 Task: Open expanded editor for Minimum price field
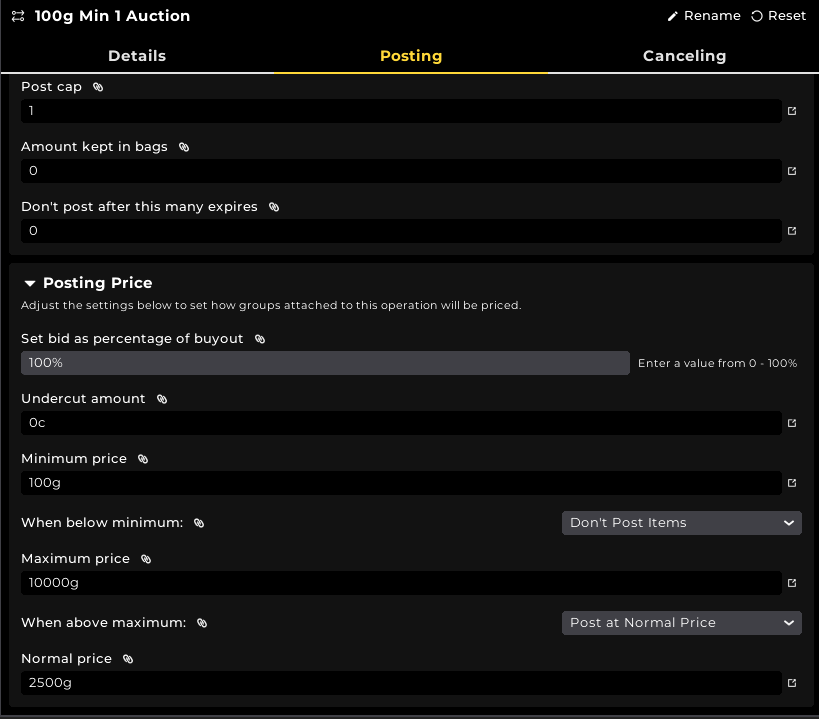tap(792, 483)
